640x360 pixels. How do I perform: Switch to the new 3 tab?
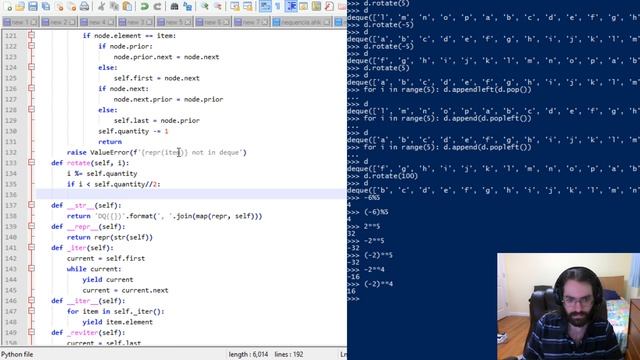click(x=136, y=22)
